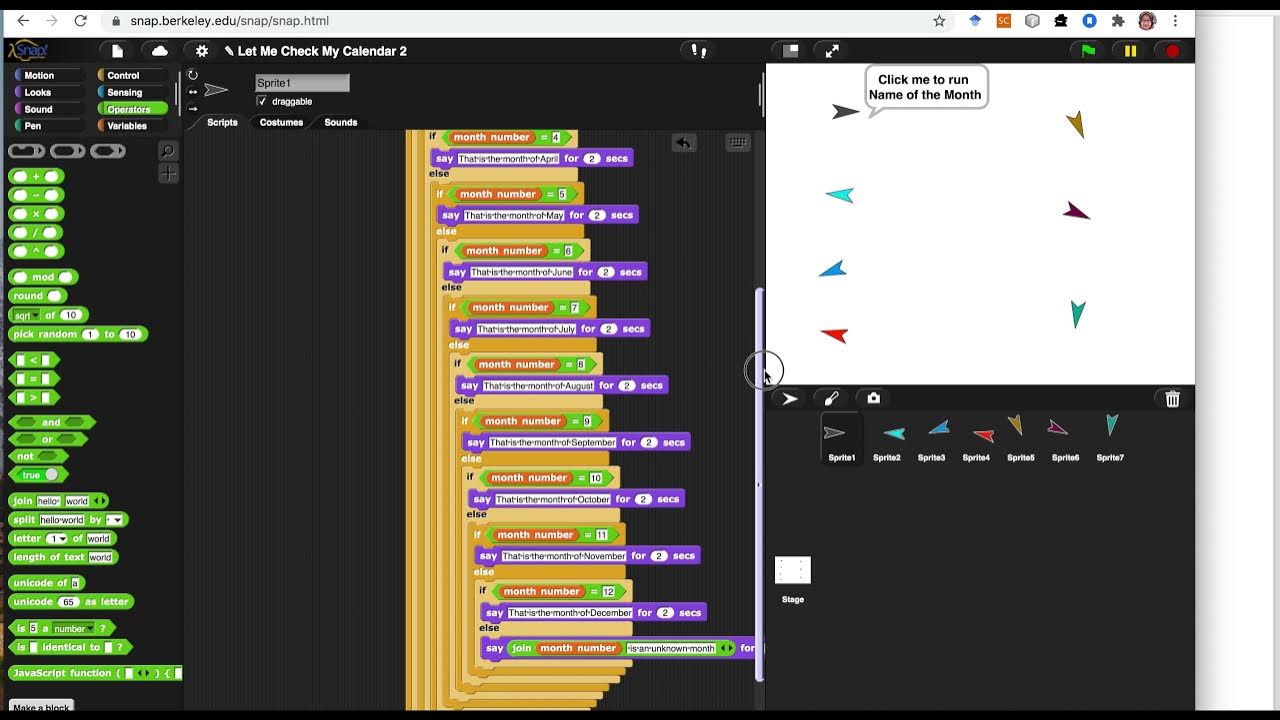Click the Make a block button
The width and height of the screenshot is (1280, 720).
41,708
